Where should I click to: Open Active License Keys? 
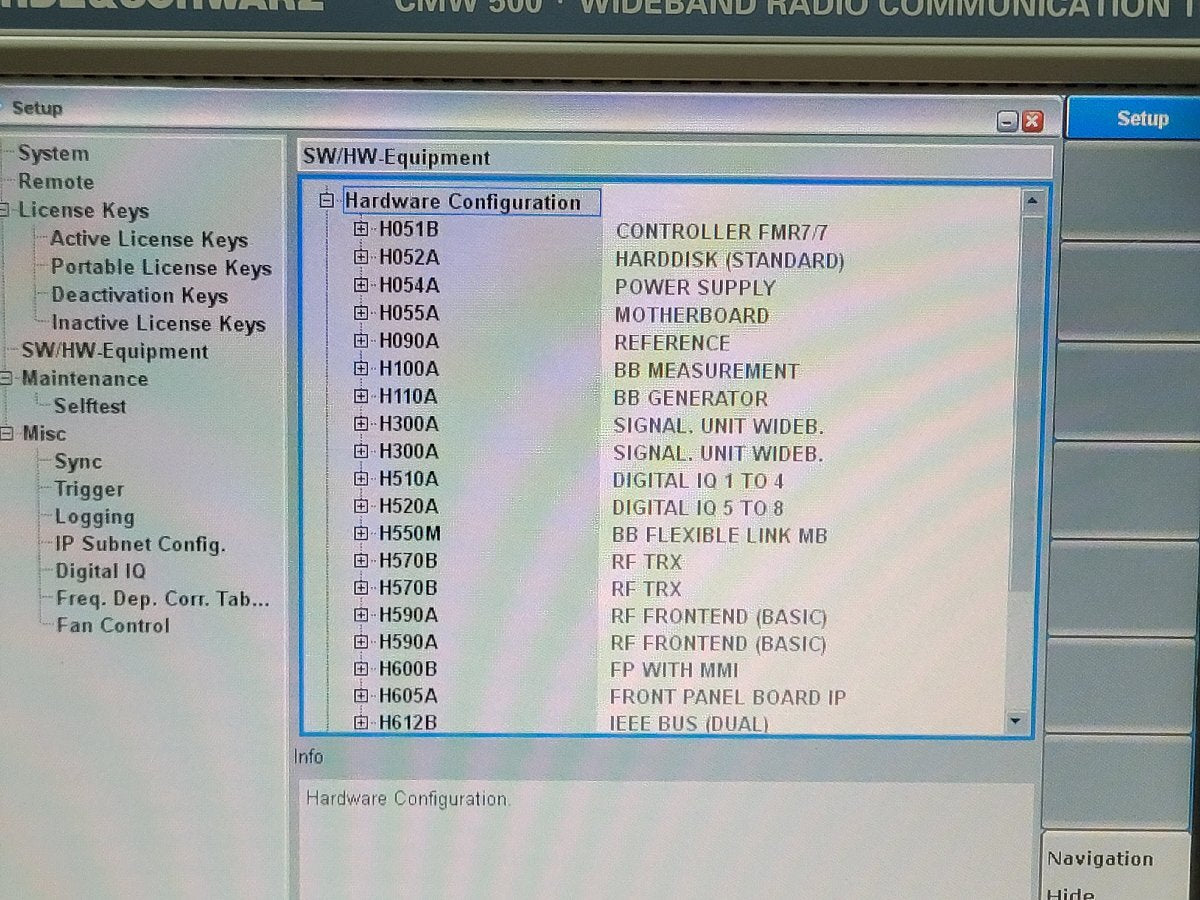[x=149, y=239]
